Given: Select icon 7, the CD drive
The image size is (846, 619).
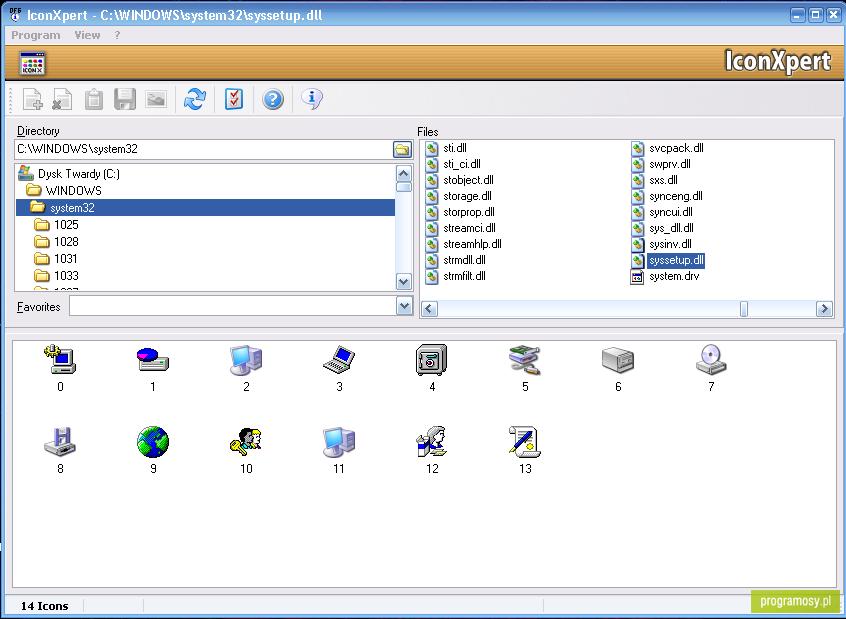Looking at the screenshot, I should pos(711,360).
